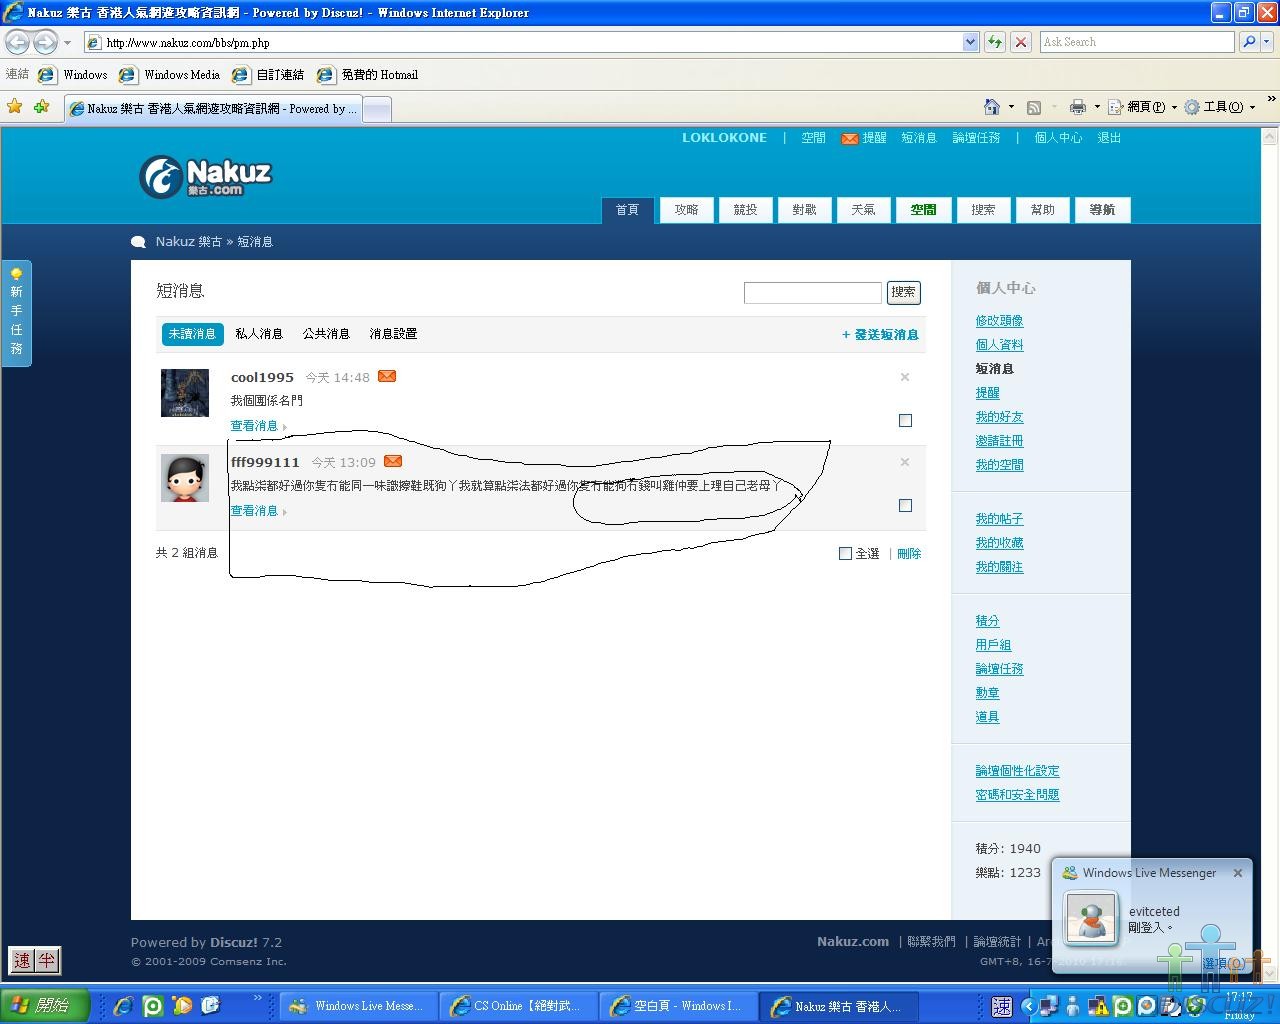The image size is (1280, 1024).
Task: Open a new blank tab
Action: point(376,109)
